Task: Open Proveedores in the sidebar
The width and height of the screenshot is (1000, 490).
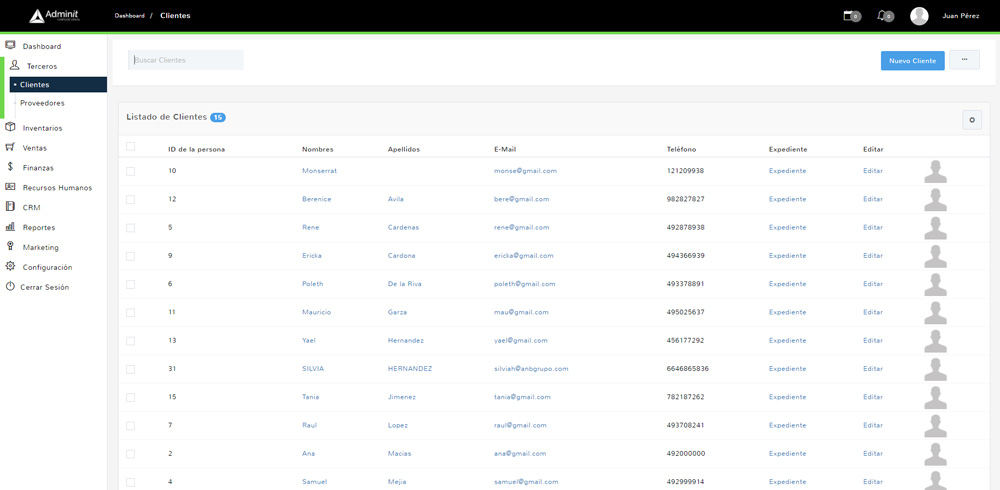Action: [x=42, y=103]
